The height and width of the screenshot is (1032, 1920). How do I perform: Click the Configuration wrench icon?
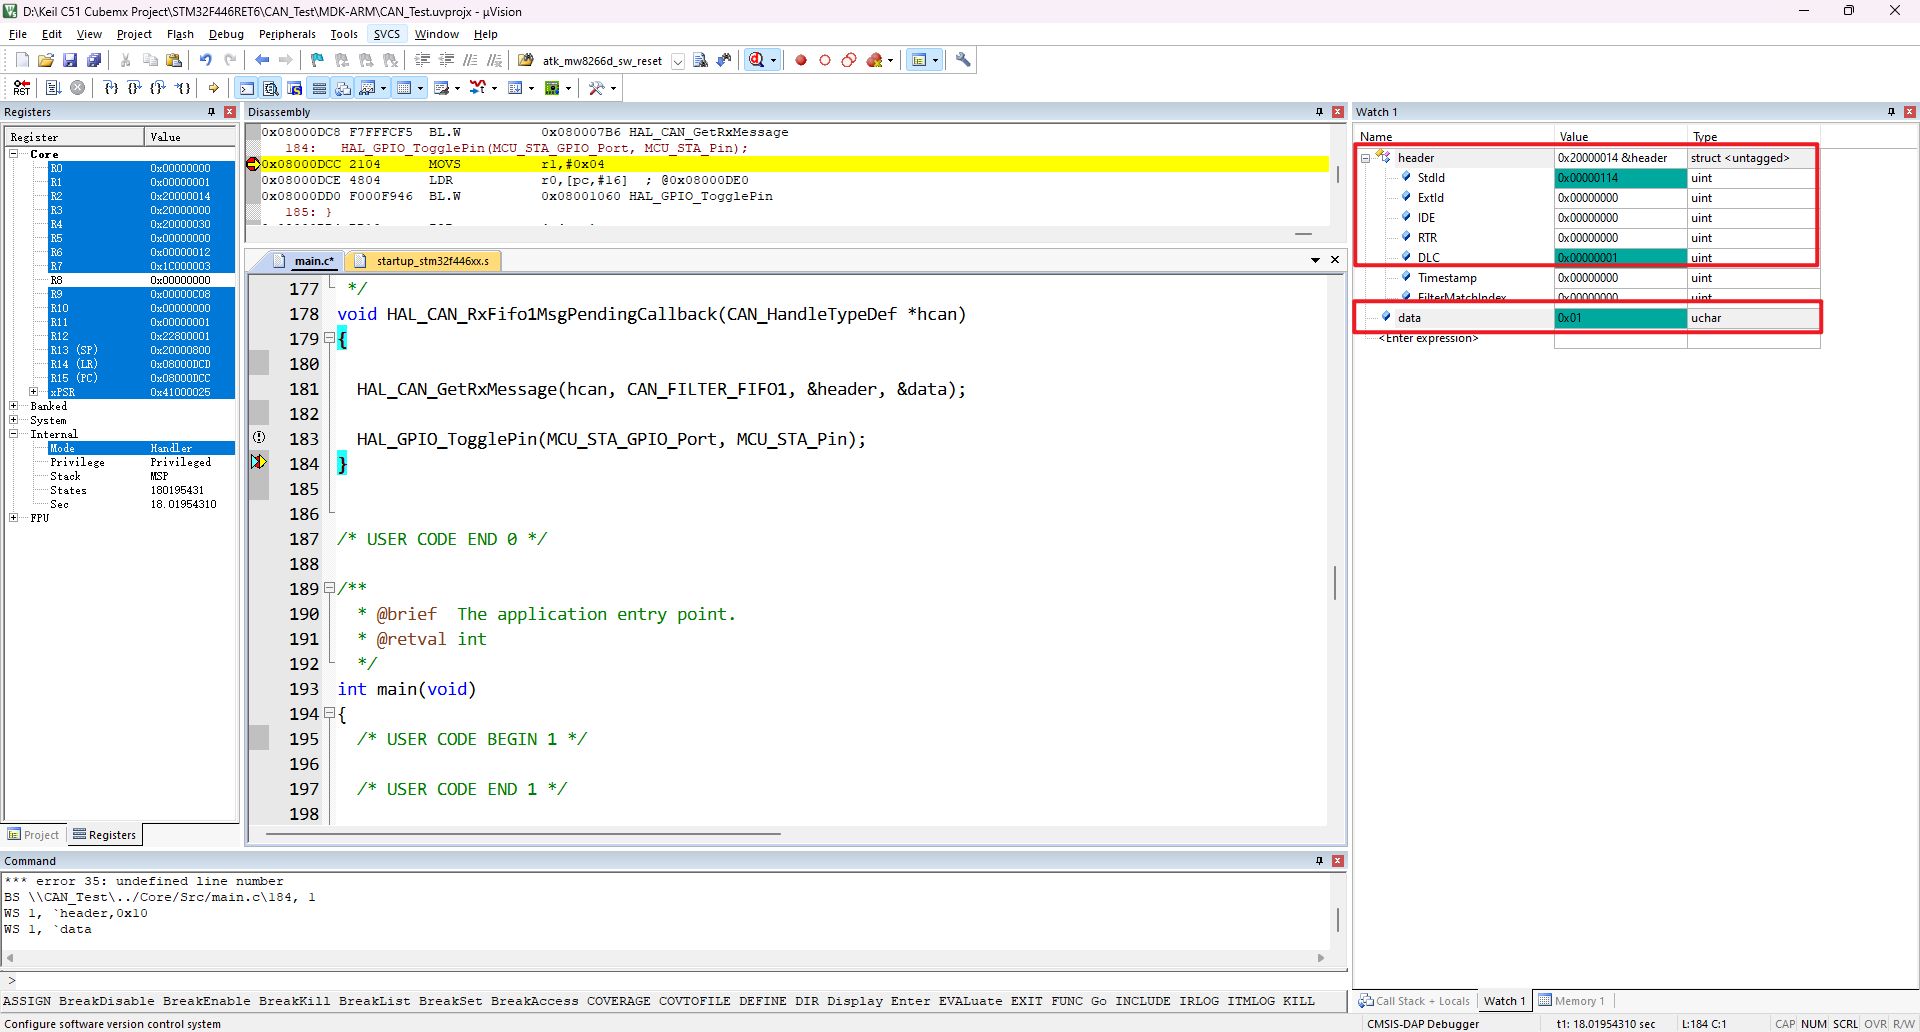click(x=963, y=60)
